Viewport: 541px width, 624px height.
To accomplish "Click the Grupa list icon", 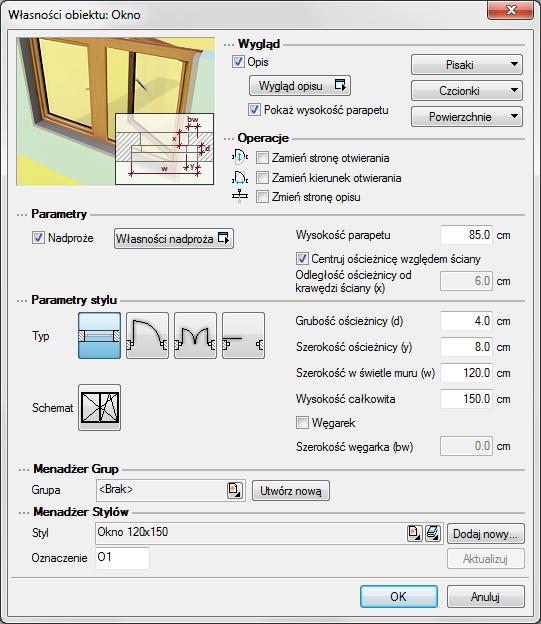I will (235, 490).
